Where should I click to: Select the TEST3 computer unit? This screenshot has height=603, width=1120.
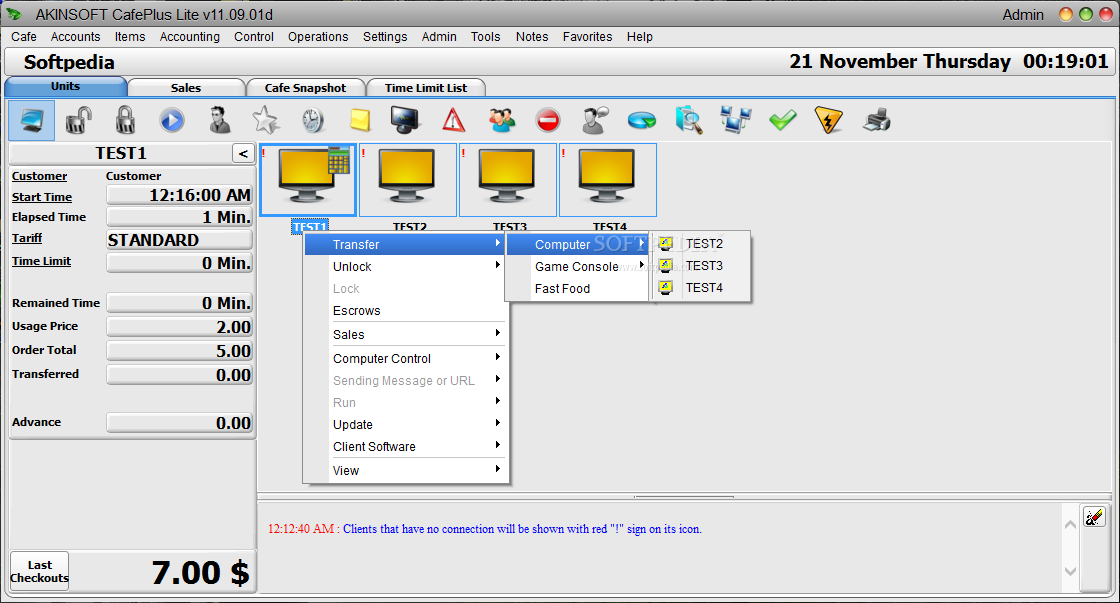pyautogui.click(x=508, y=180)
